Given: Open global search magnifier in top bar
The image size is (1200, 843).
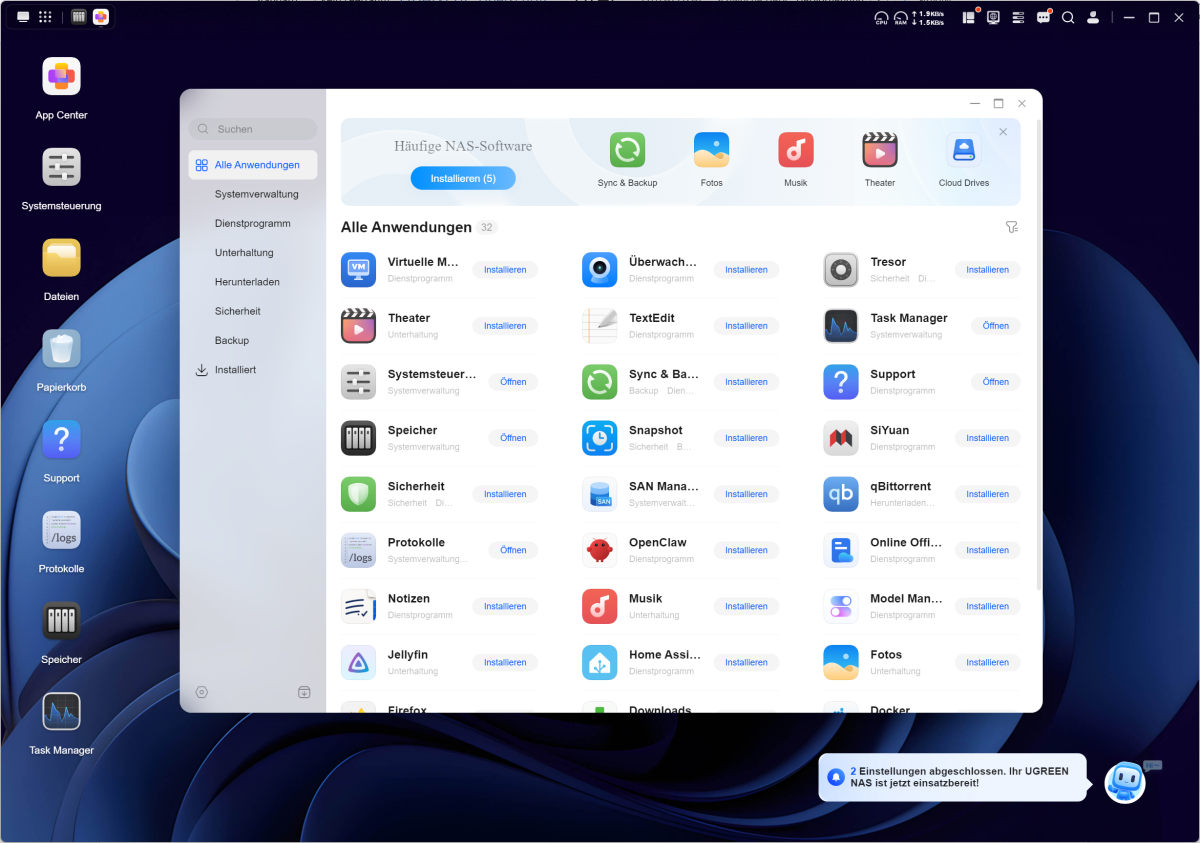Looking at the screenshot, I should coord(1068,17).
